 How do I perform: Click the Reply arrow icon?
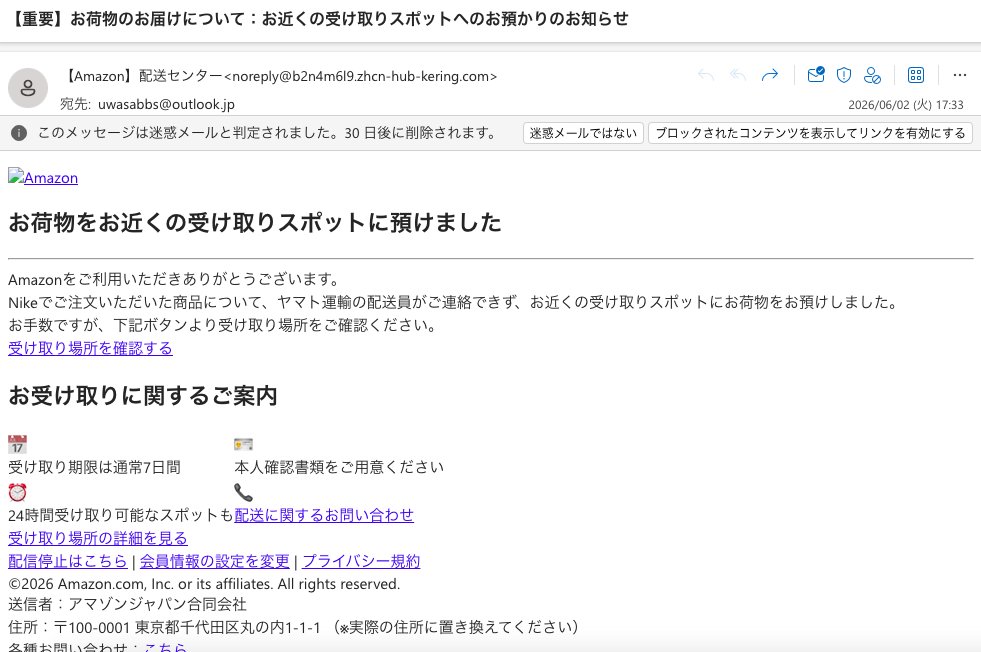[x=706, y=75]
